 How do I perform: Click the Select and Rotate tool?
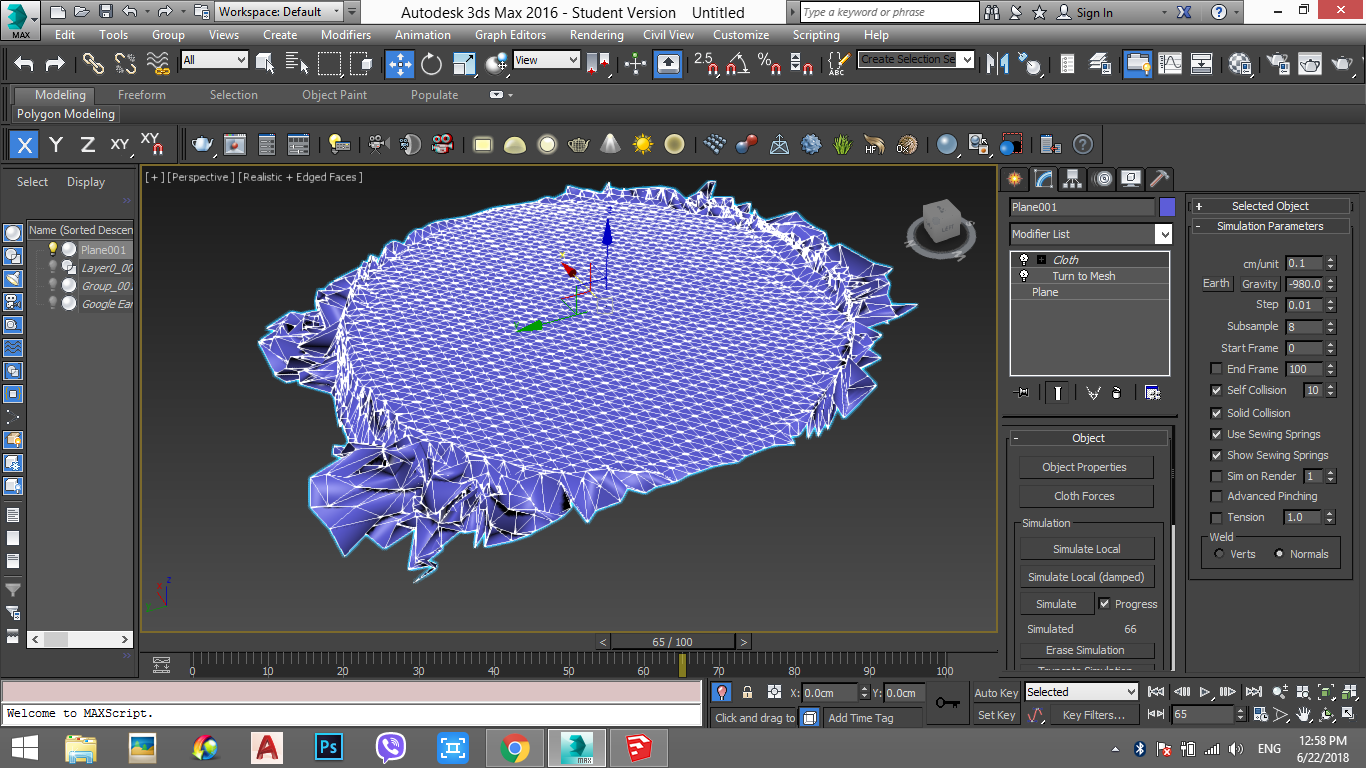pyautogui.click(x=431, y=64)
